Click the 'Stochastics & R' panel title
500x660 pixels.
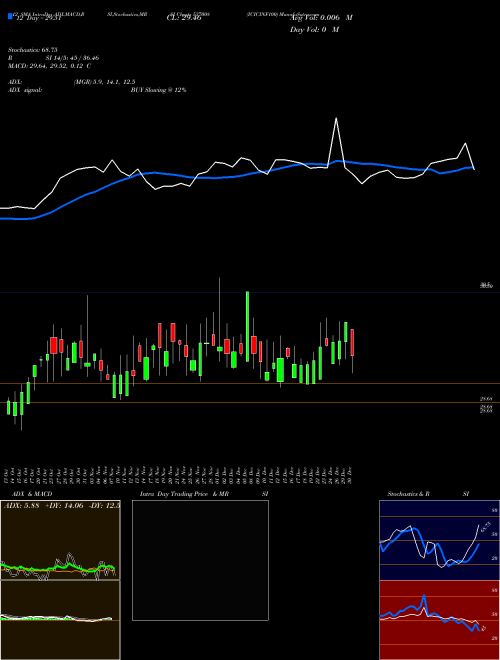click(x=408, y=494)
